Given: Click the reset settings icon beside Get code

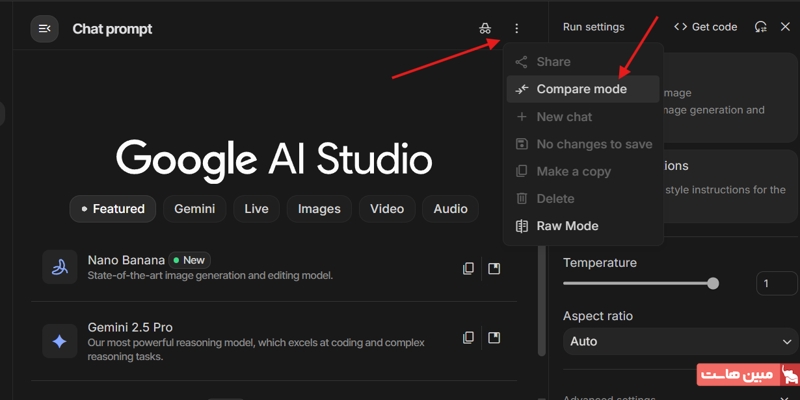Looking at the screenshot, I should click(761, 27).
